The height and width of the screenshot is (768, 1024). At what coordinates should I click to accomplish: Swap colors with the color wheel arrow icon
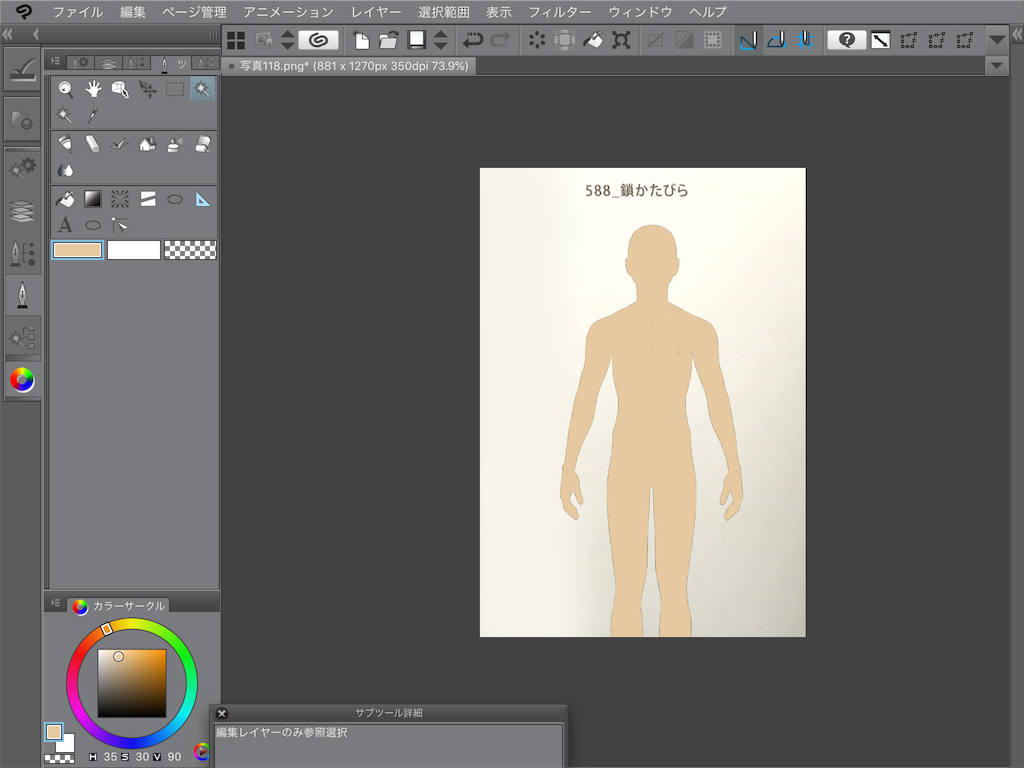click(202, 752)
